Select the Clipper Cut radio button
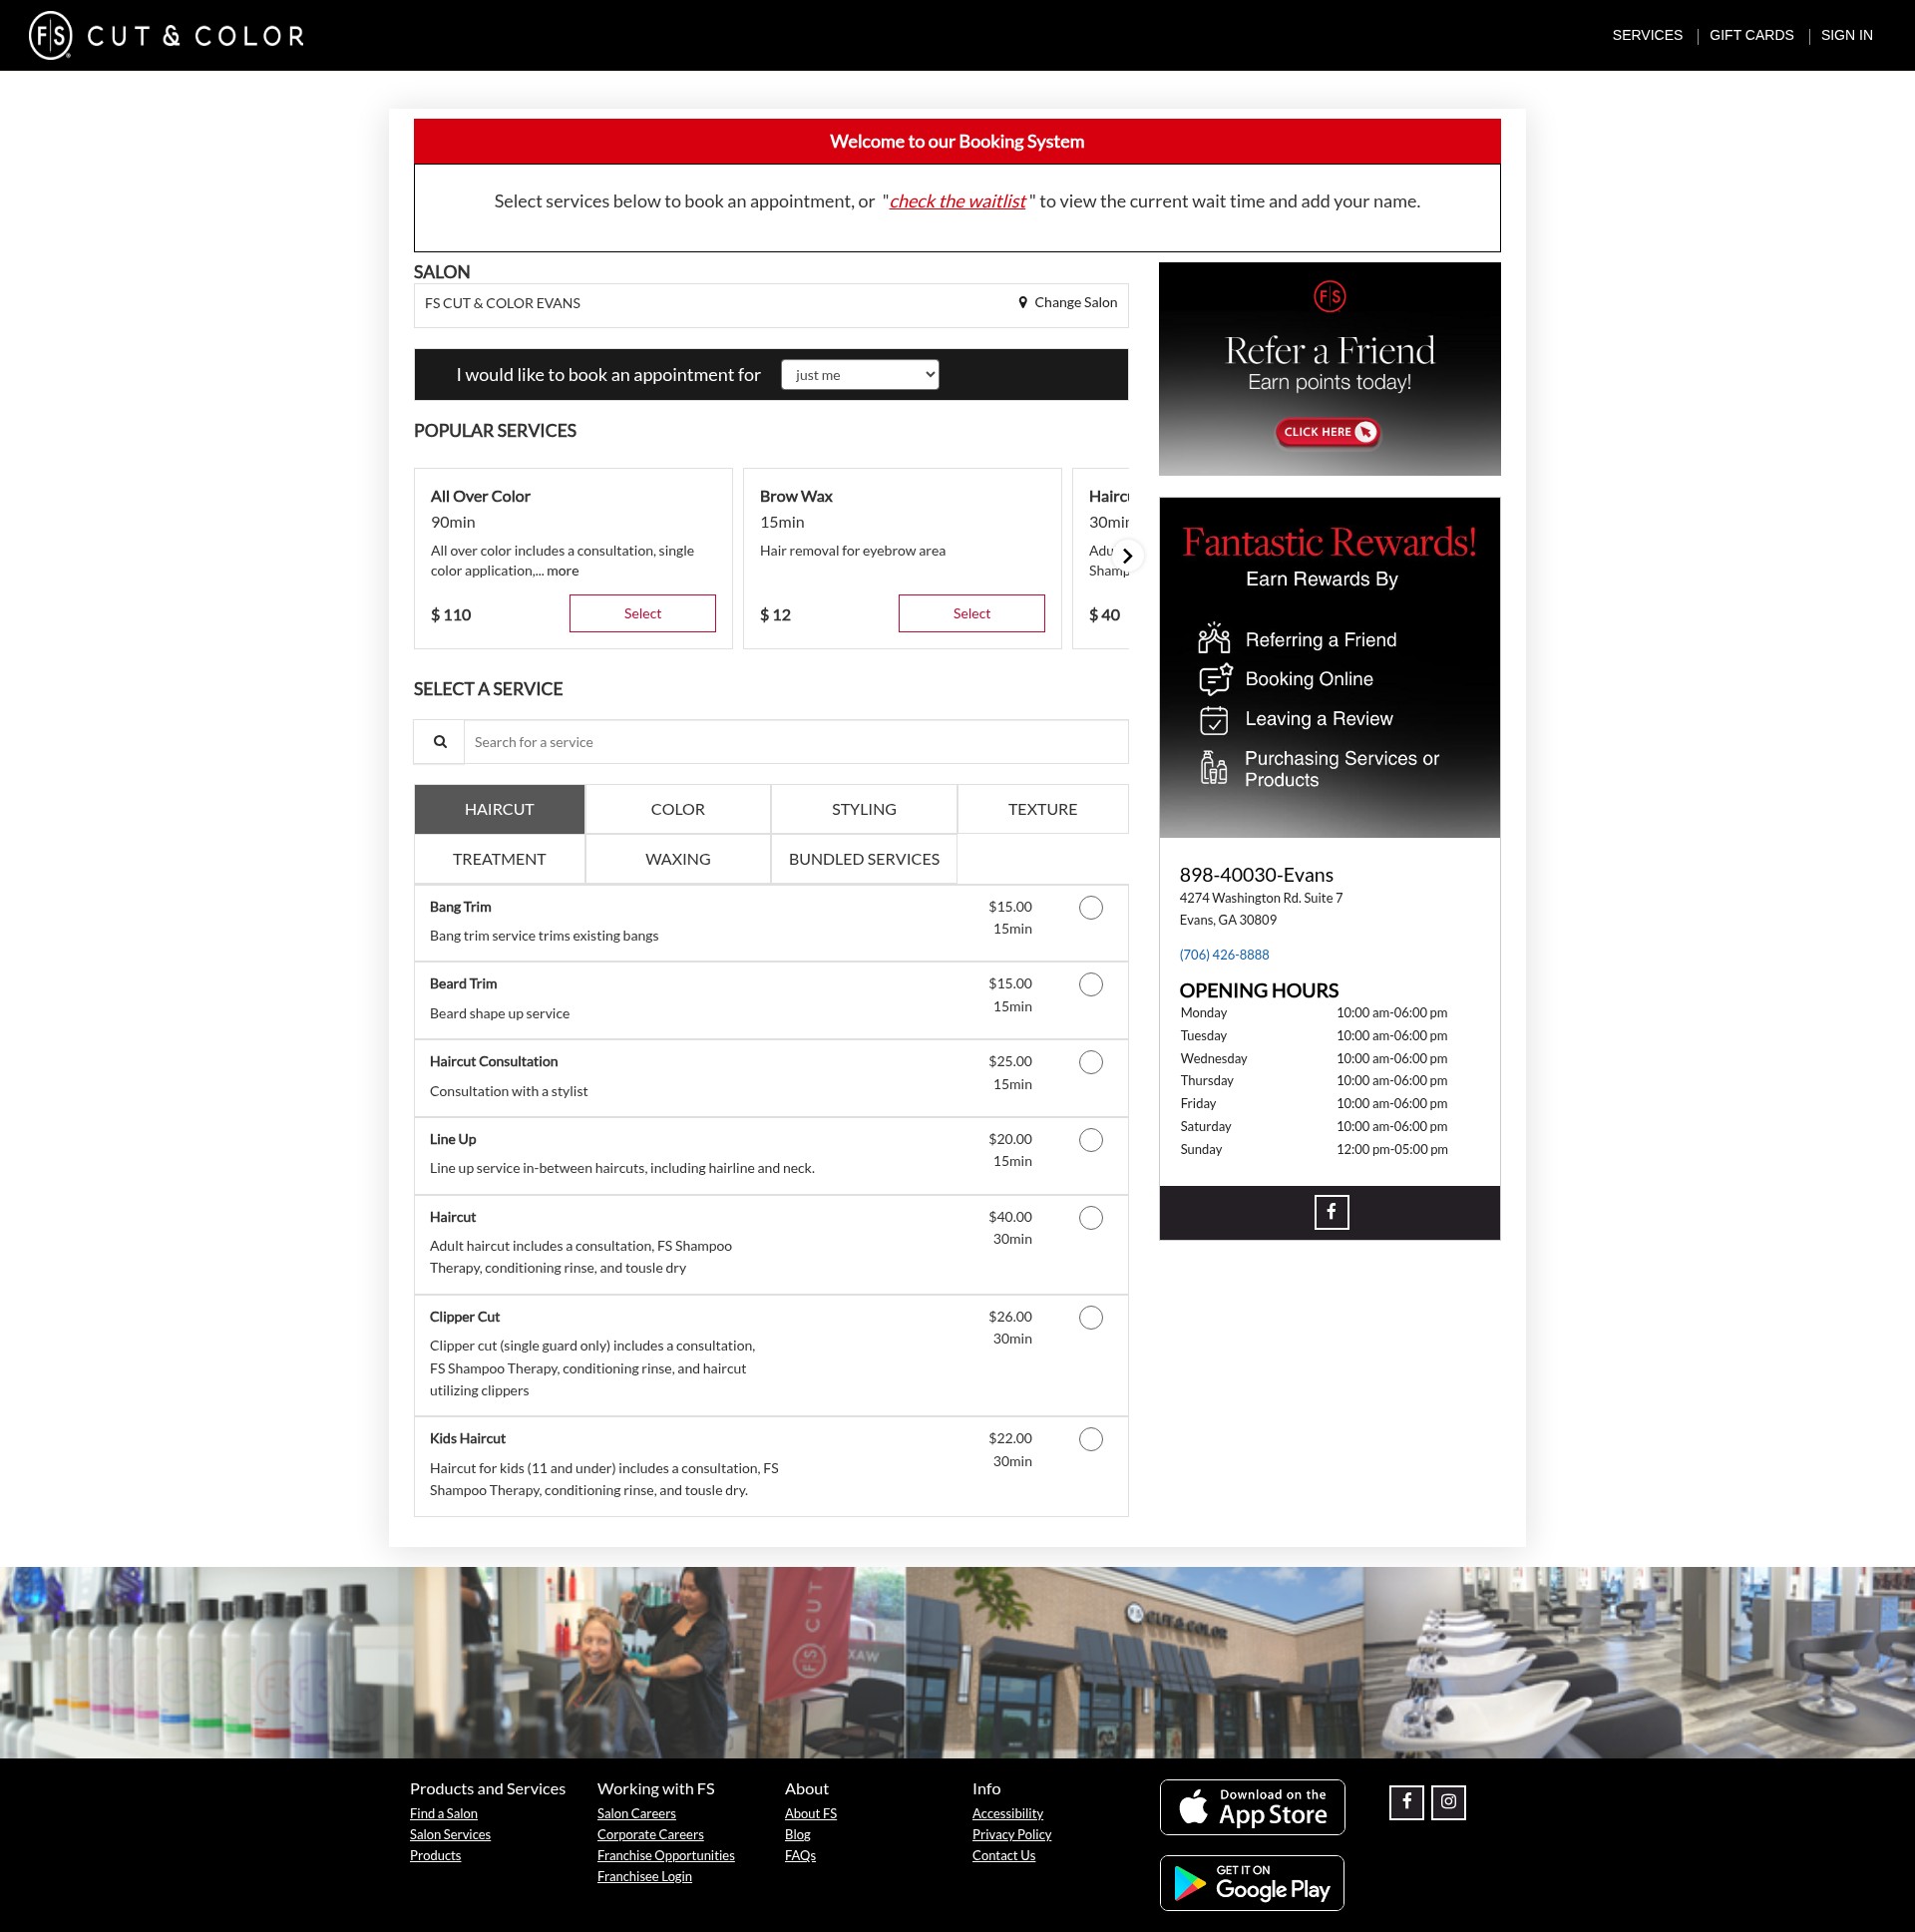The width and height of the screenshot is (1915, 1932). click(1091, 1318)
